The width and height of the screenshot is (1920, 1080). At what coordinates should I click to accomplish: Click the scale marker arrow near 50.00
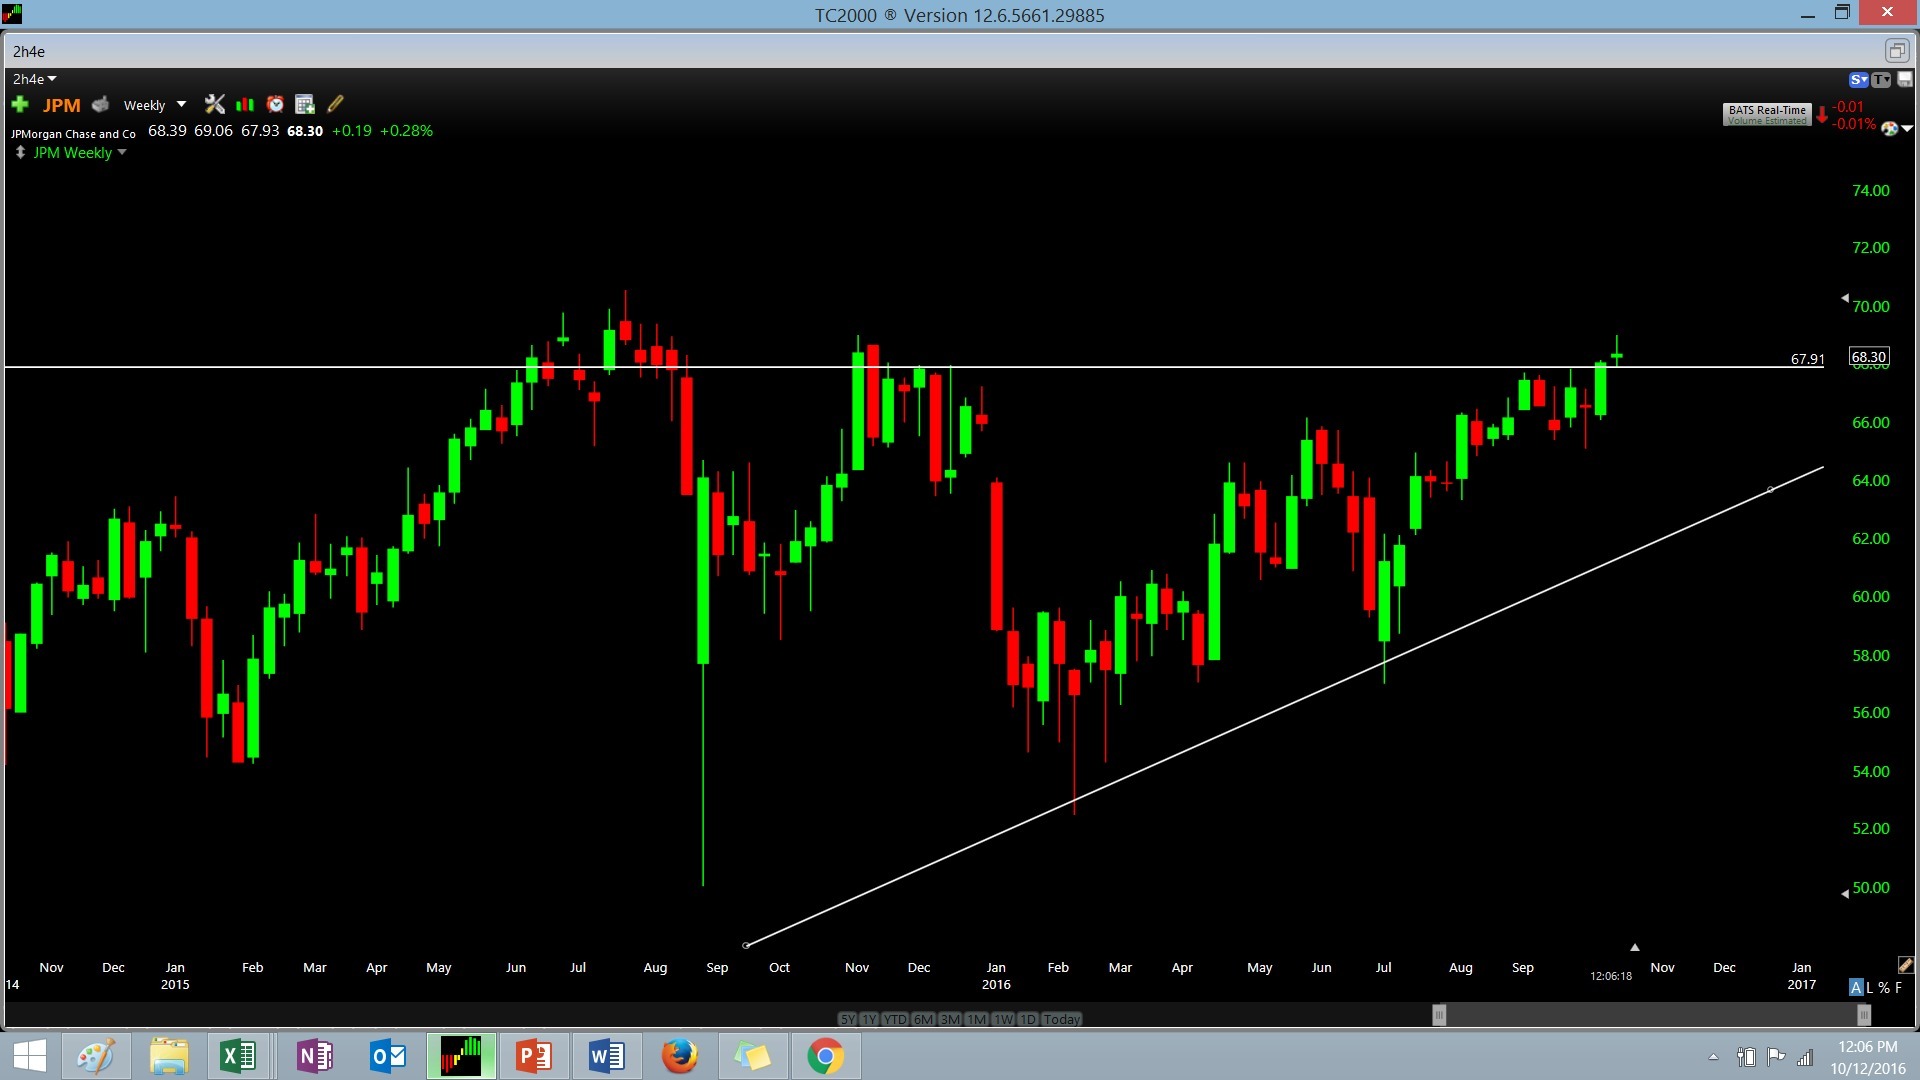click(x=1845, y=894)
